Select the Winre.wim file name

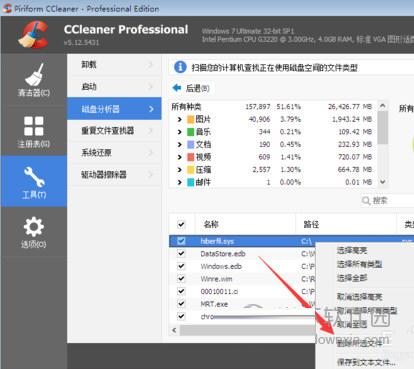coord(216,279)
